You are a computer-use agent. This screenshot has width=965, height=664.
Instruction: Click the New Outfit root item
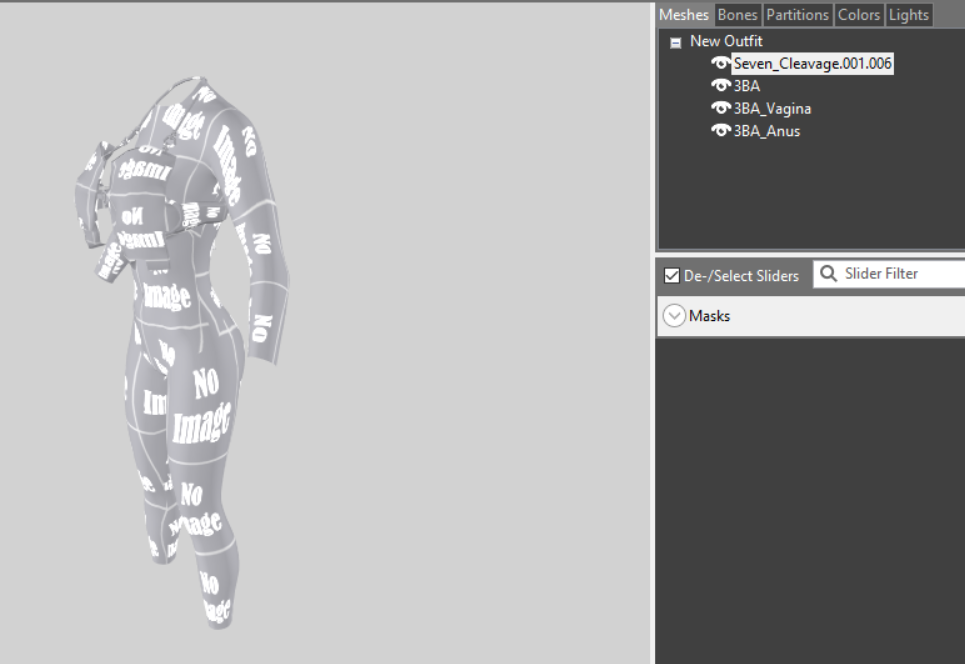click(x=728, y=41)
